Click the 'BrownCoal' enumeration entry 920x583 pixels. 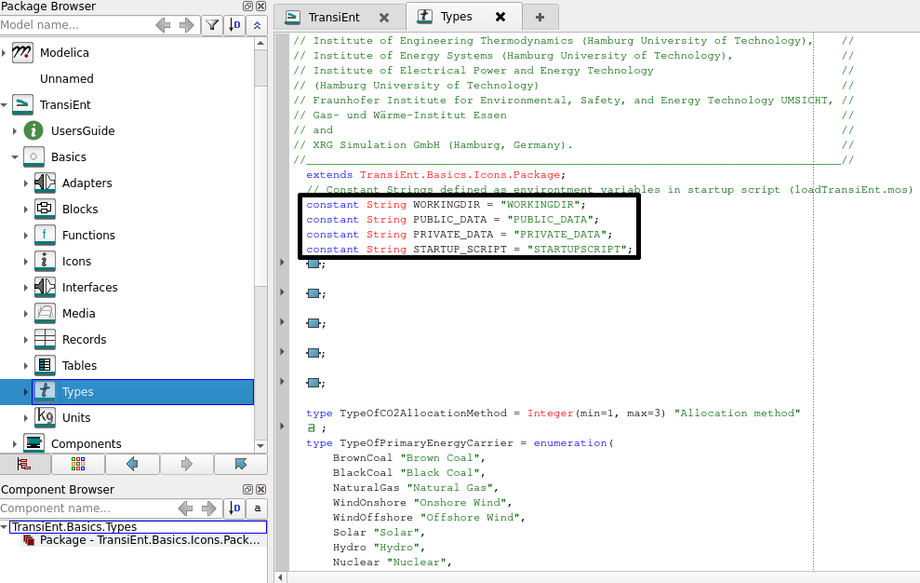363,457
